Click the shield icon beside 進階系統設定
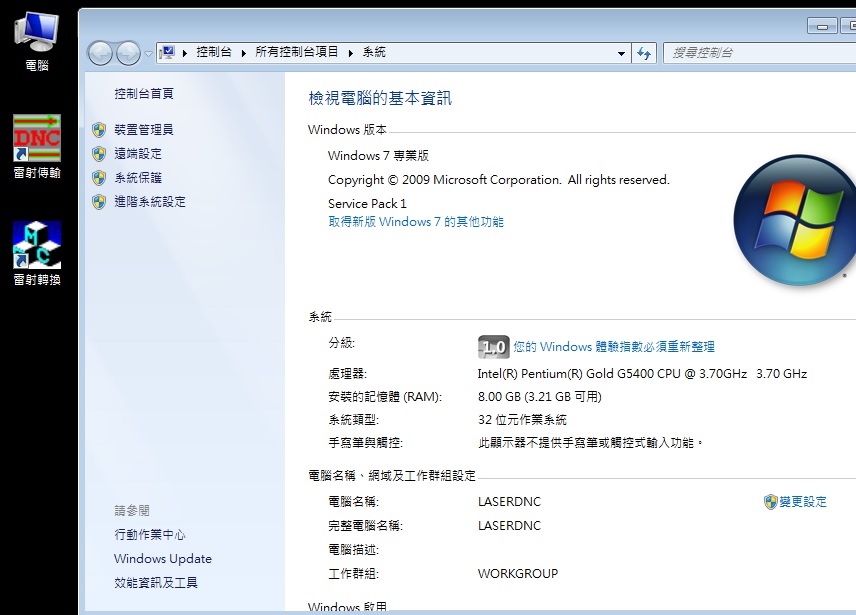This screenshot has height=615, width=856. [x=99, y=202]
